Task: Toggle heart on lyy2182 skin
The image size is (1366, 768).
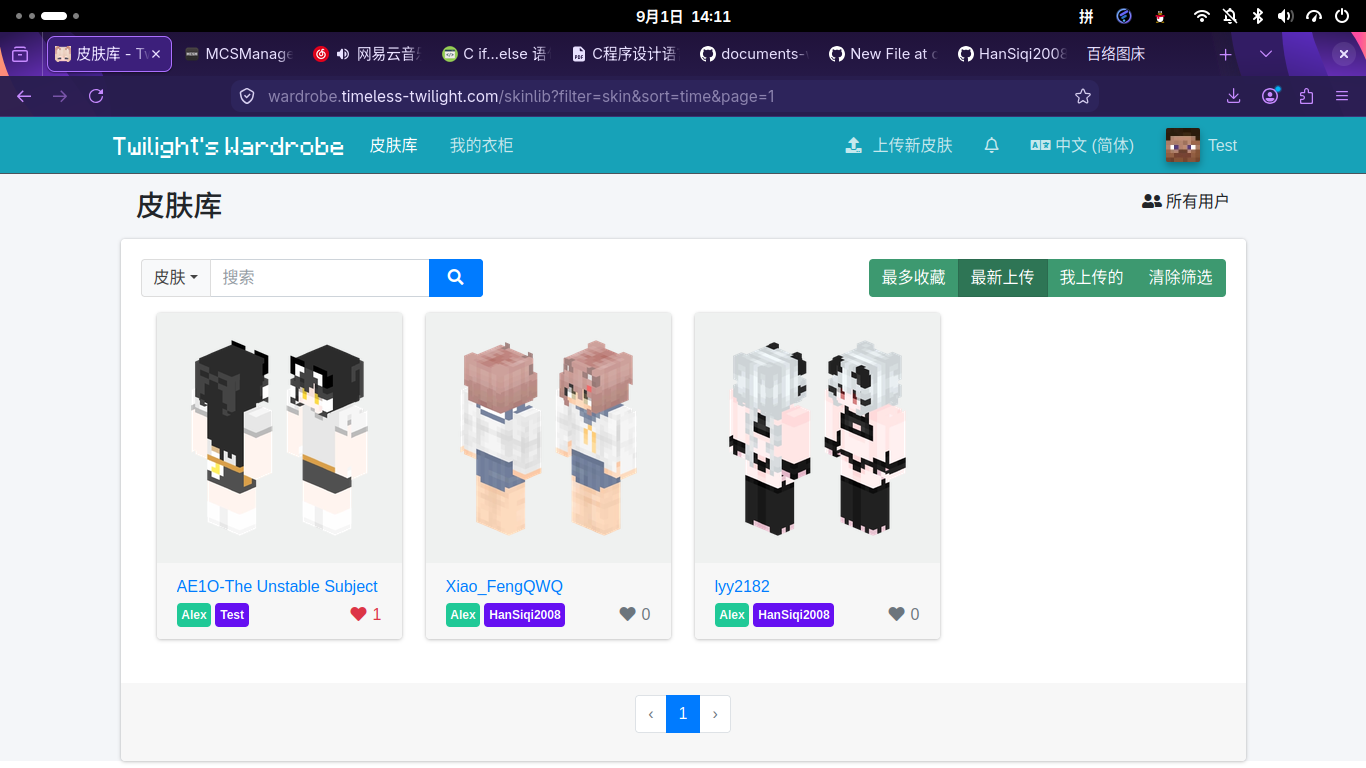Action: pyautogui.click(x=896, y=615)
